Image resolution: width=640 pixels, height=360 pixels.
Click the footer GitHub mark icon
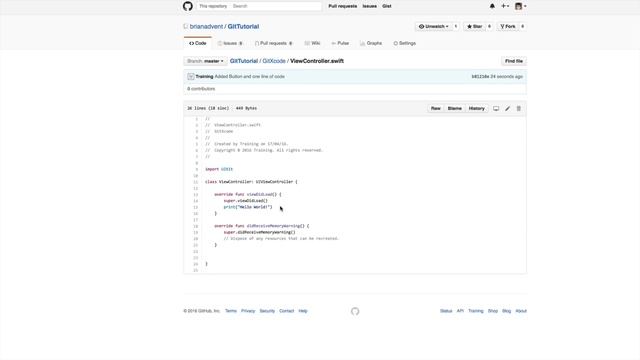(x=355, y=311)
